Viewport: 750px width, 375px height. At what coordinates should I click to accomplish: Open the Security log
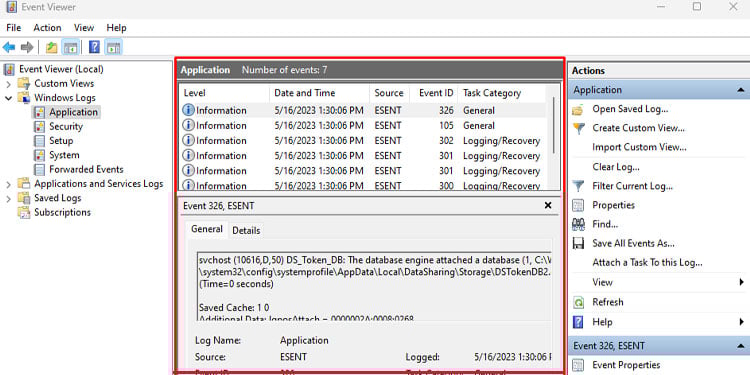click(x=66, y=127)
